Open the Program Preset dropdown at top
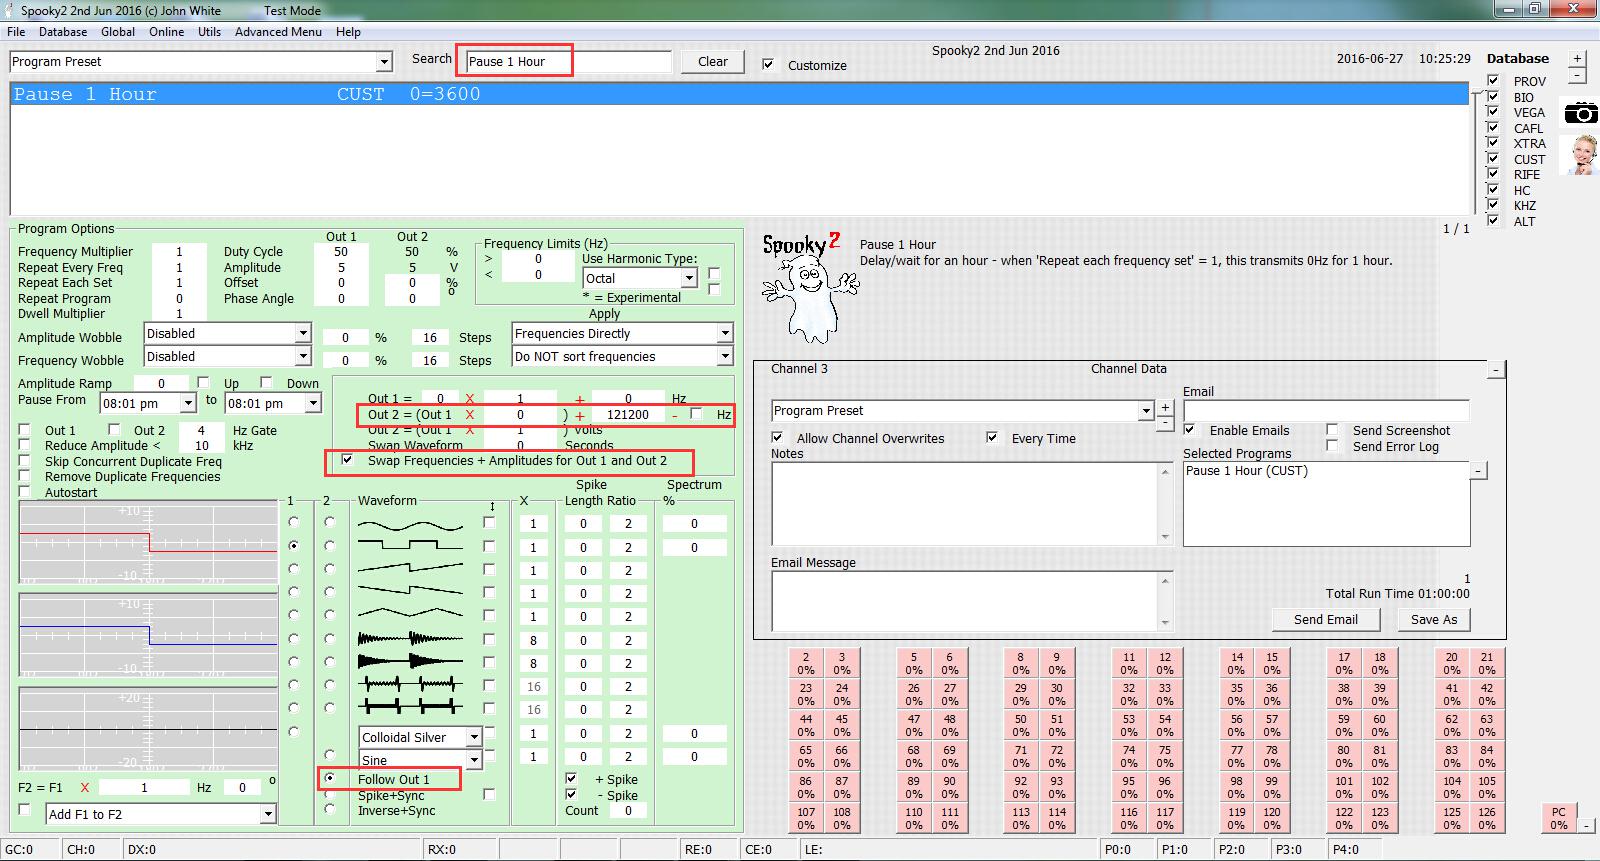Viewport: 1600px width, 861px height. point(384,62)
